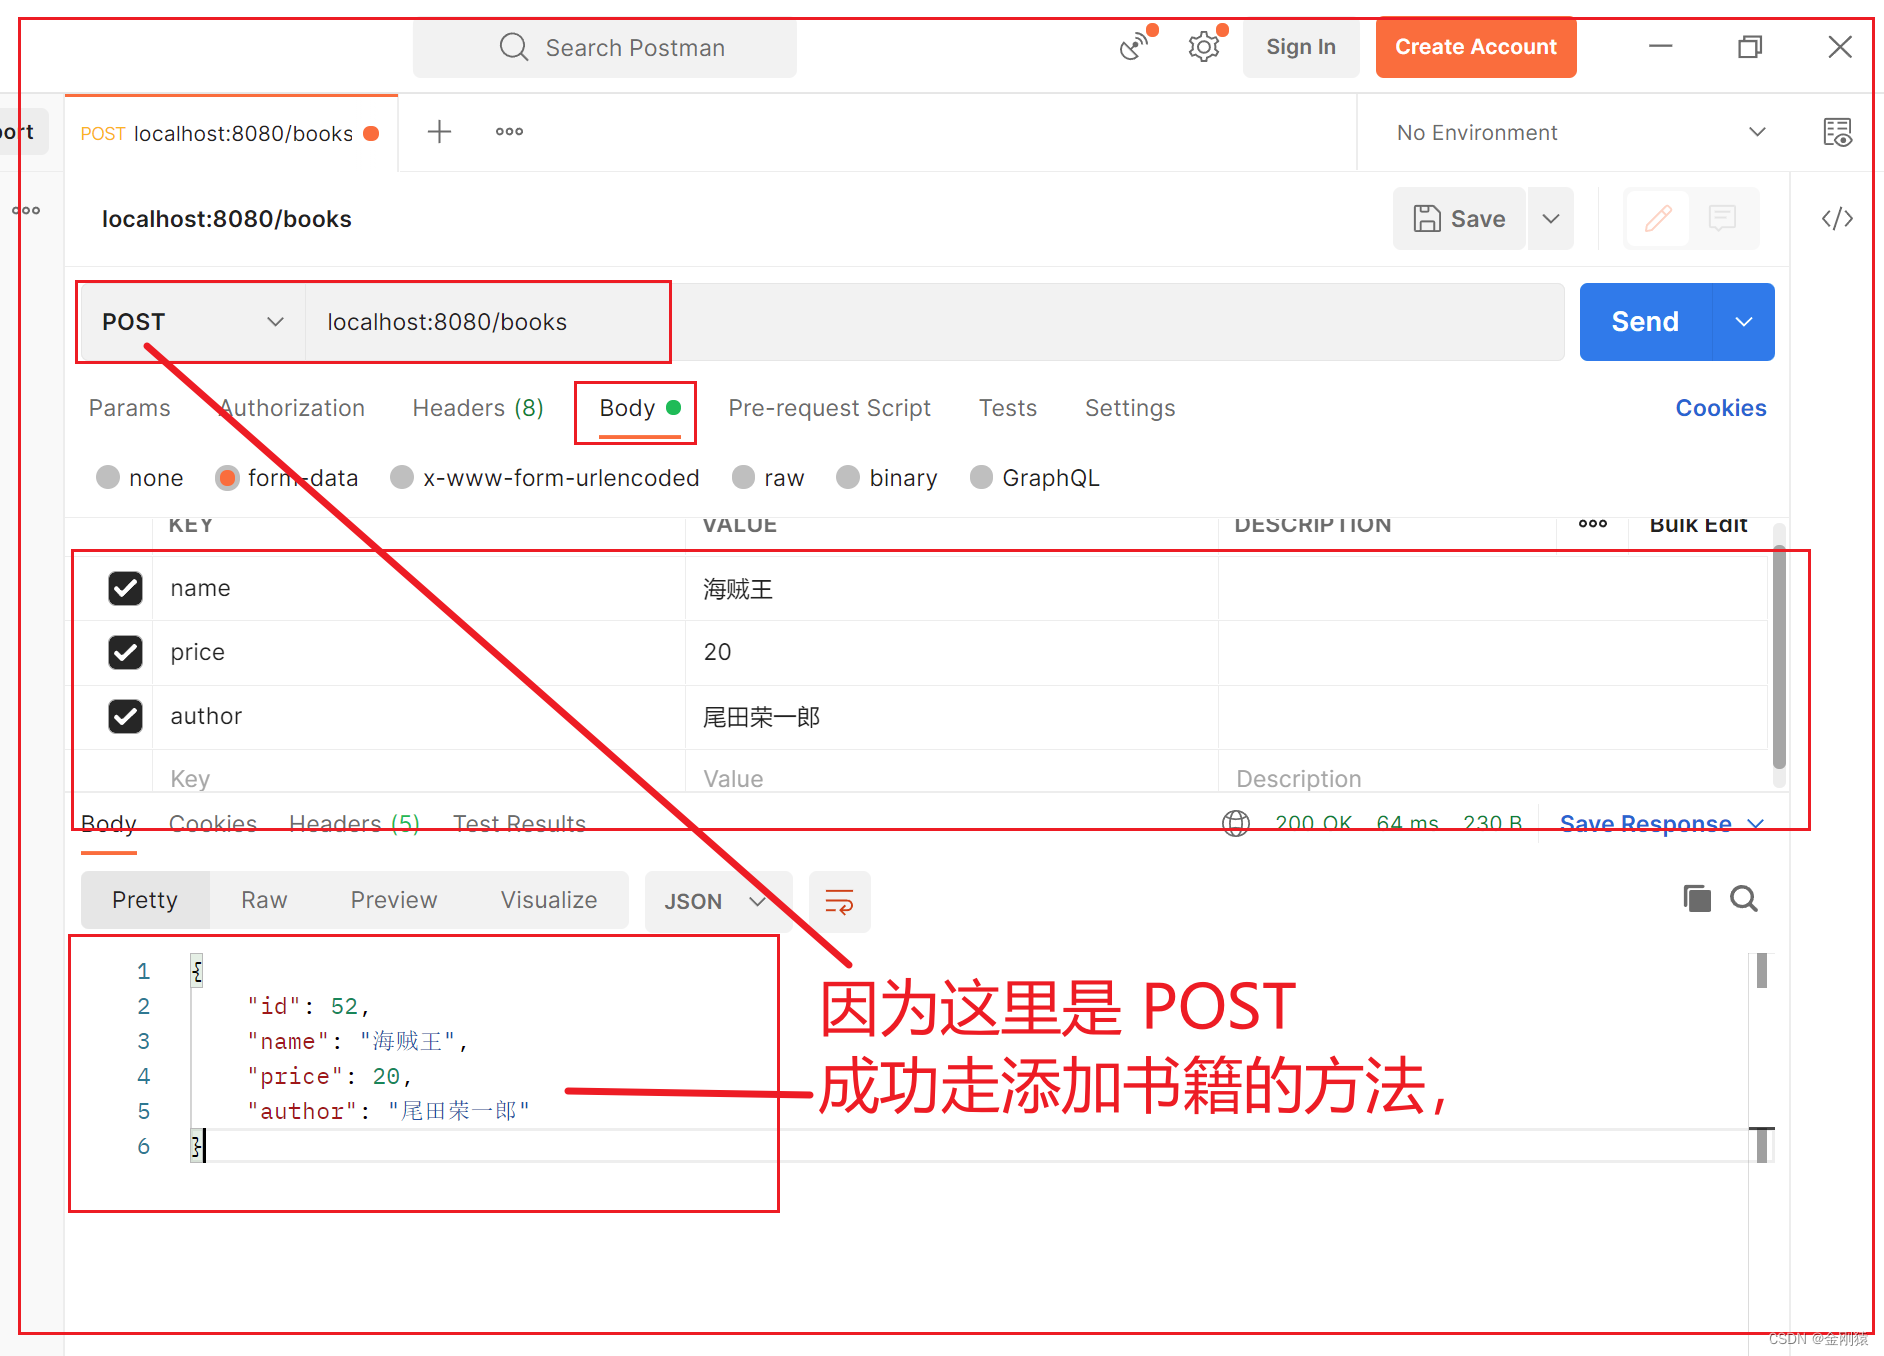Open the satellite capture requests icon
Screen dimensions: 1884x1356
pos(1136,46)
